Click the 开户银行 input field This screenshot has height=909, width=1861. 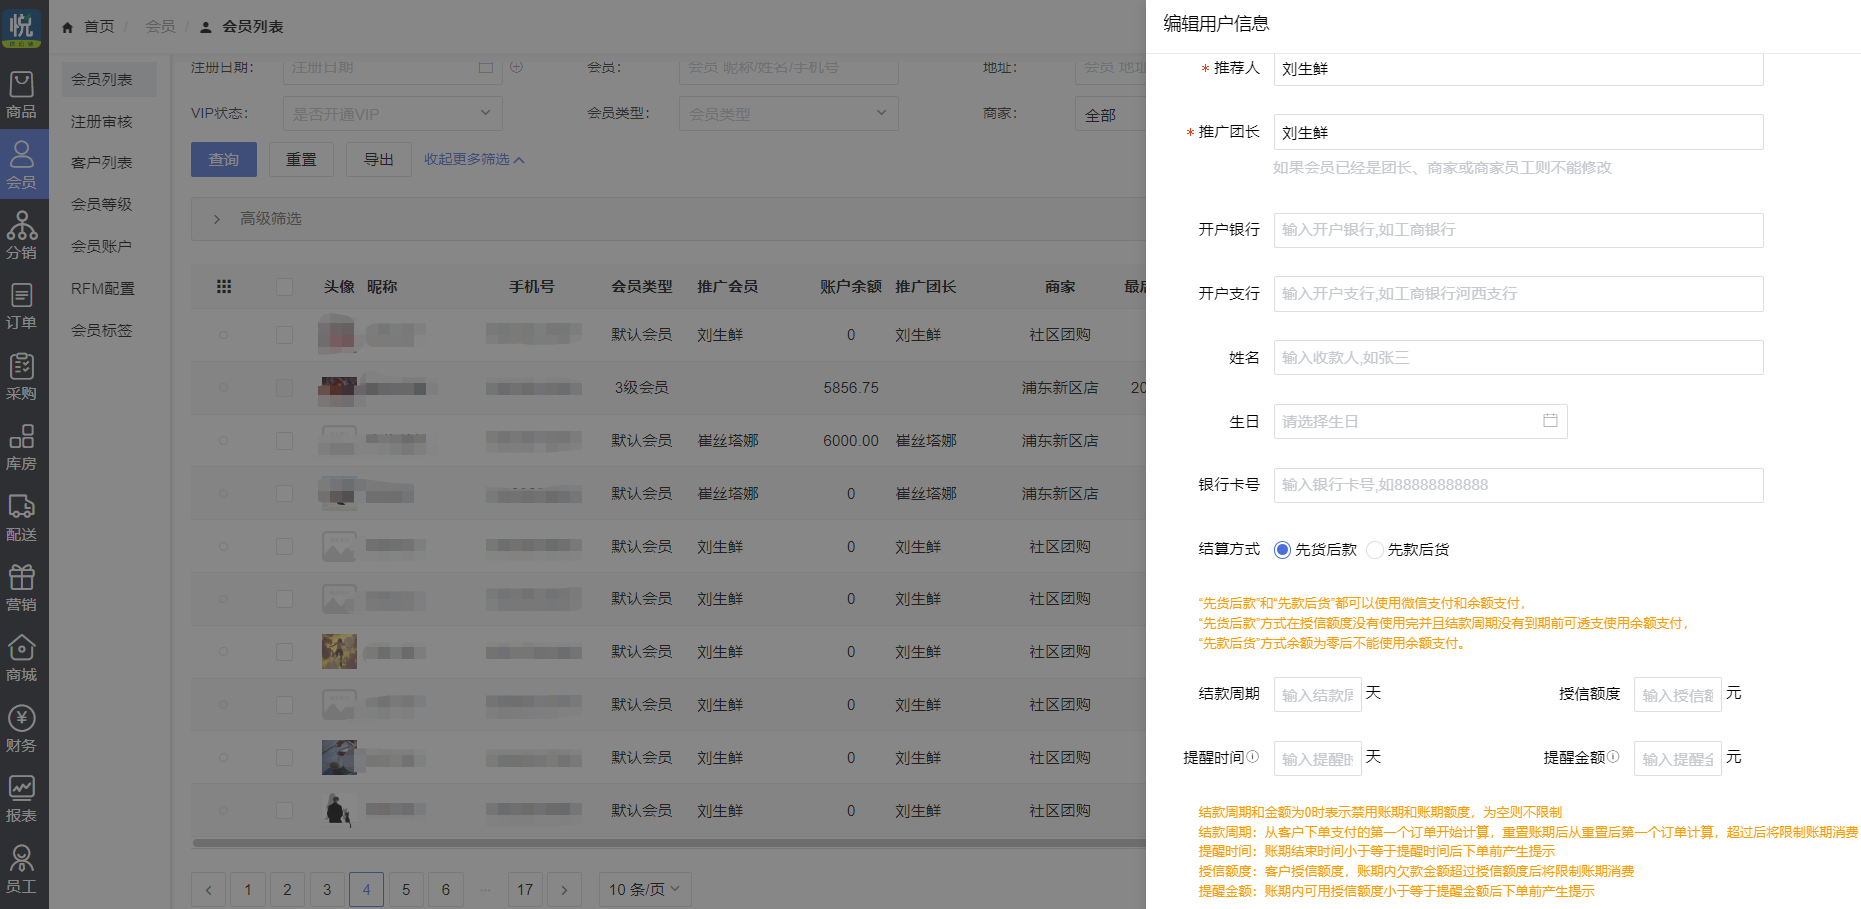coord(1517,230)
